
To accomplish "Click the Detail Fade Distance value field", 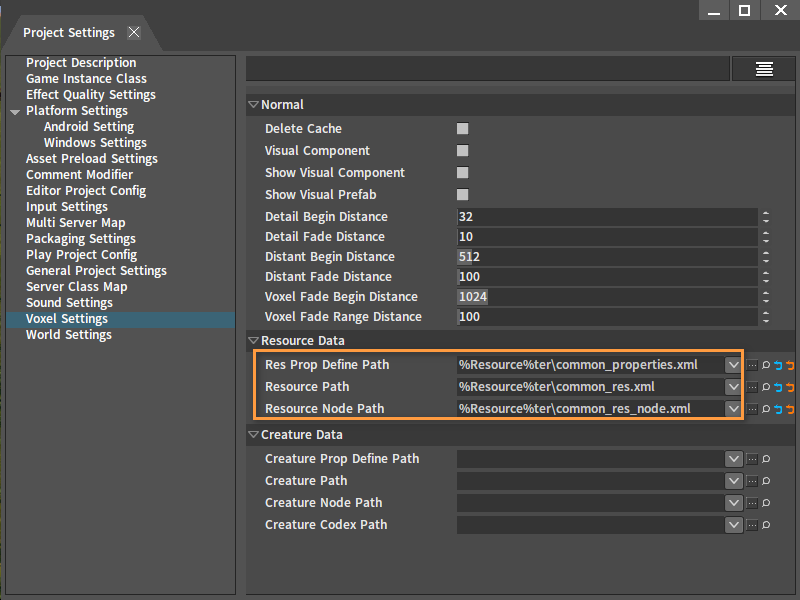I will tap(607, 237).
